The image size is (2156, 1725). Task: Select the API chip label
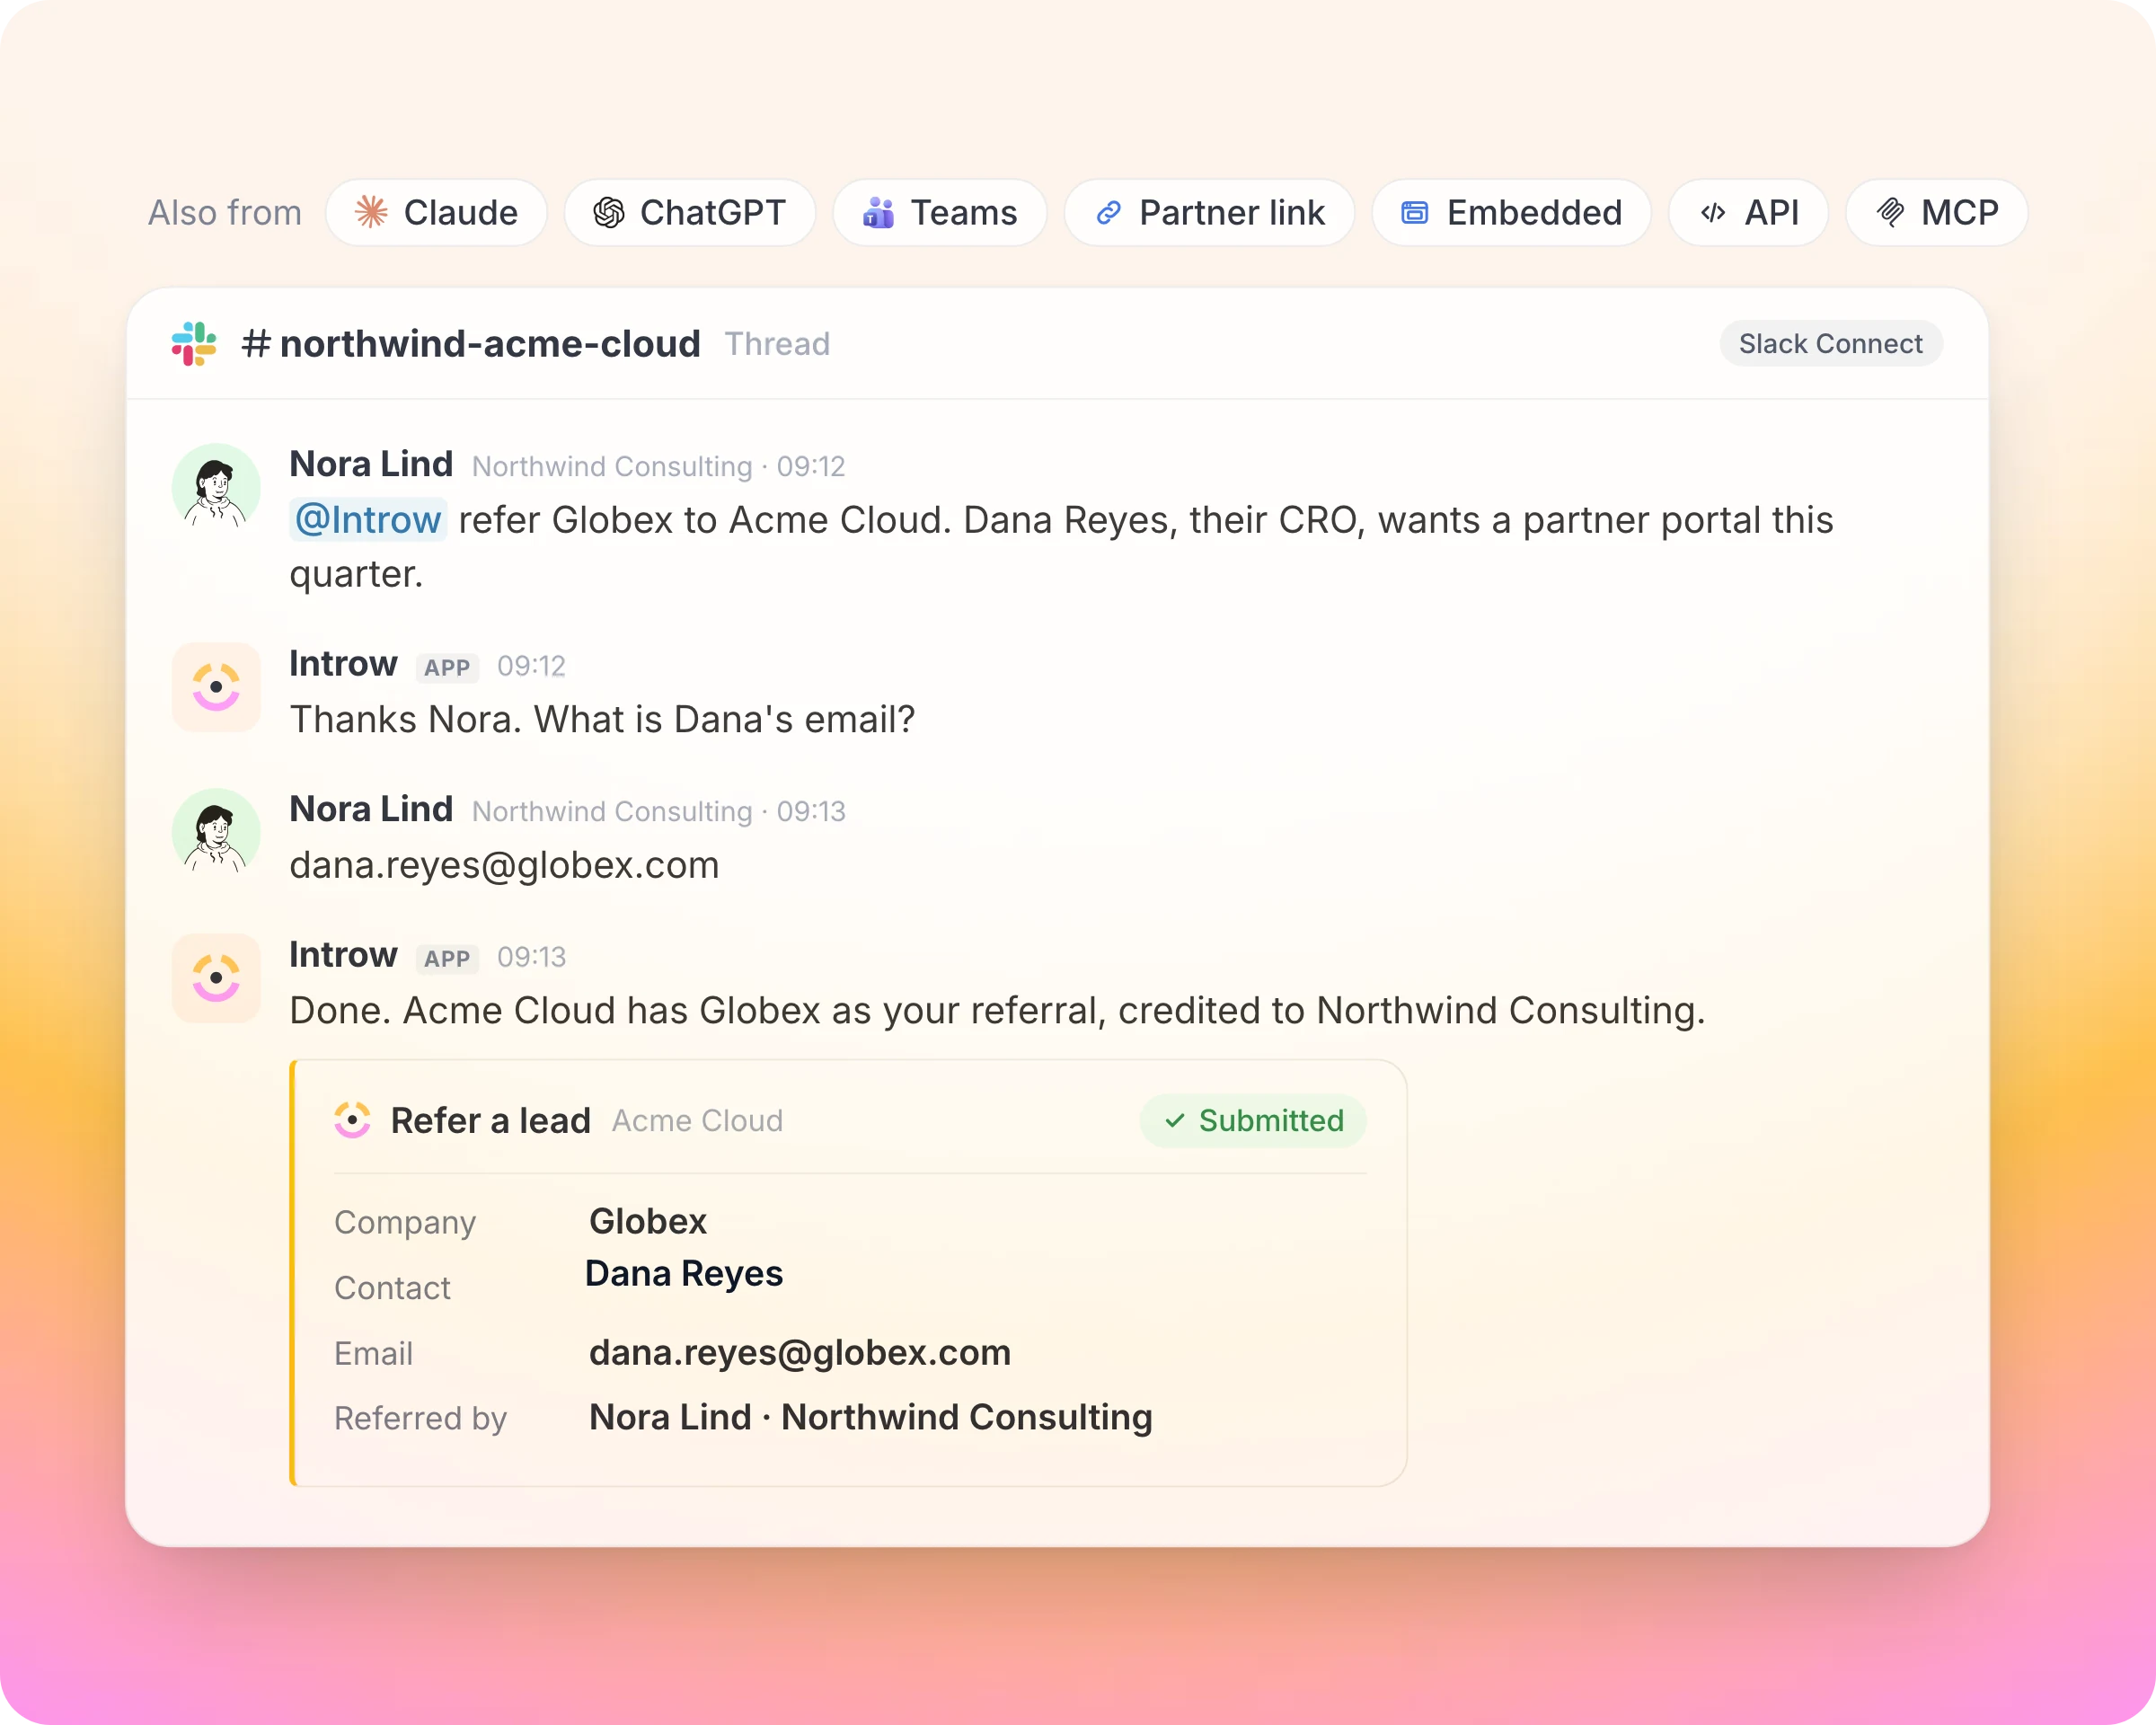tap(1771, 212)
